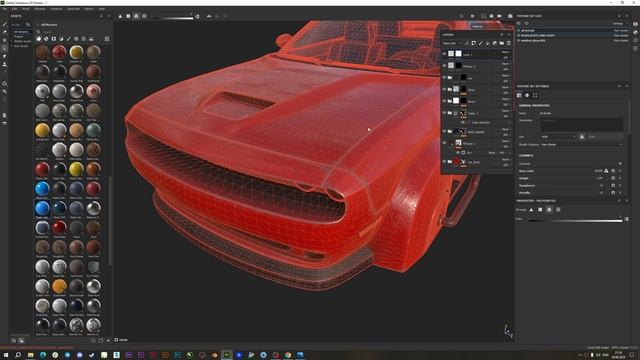Screen dimensions: 640x360
Task: Expand Car_Paint folder icon
Action: pyautogui.click(x=449, y=162)
